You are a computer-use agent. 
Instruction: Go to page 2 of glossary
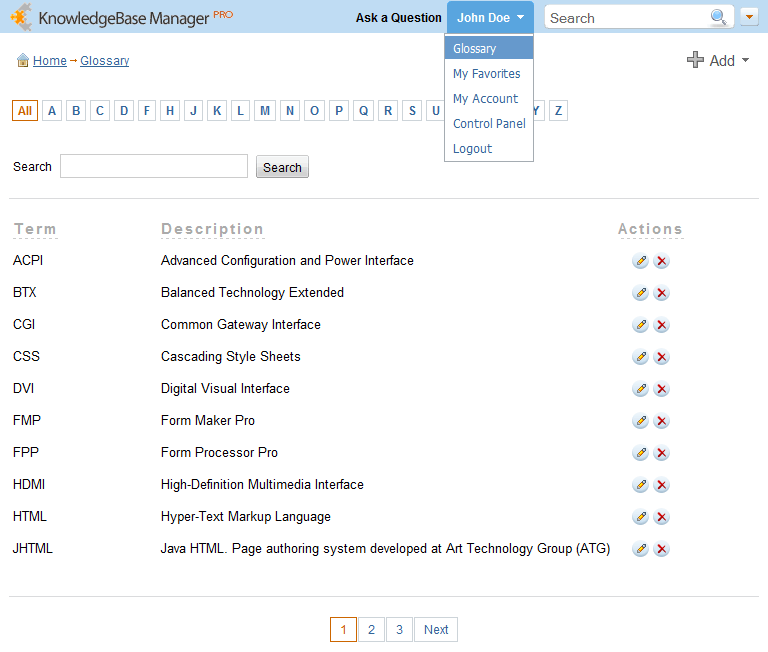(x=371, y=629)
